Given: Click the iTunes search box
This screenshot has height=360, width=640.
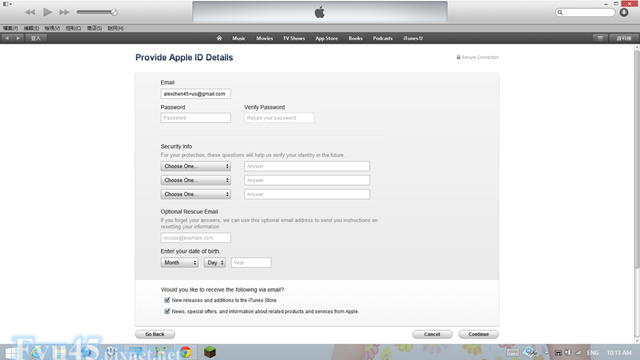Looking at the screenshot, I should click(585, 13).
